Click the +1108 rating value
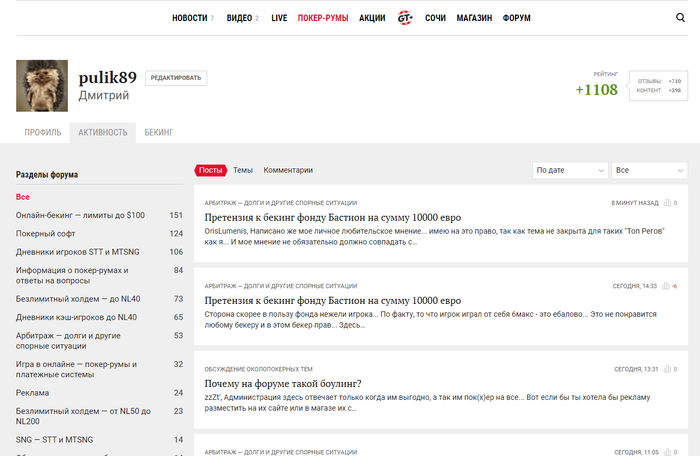The width and height of the screenshot is (700, 456). pos(596,90)
